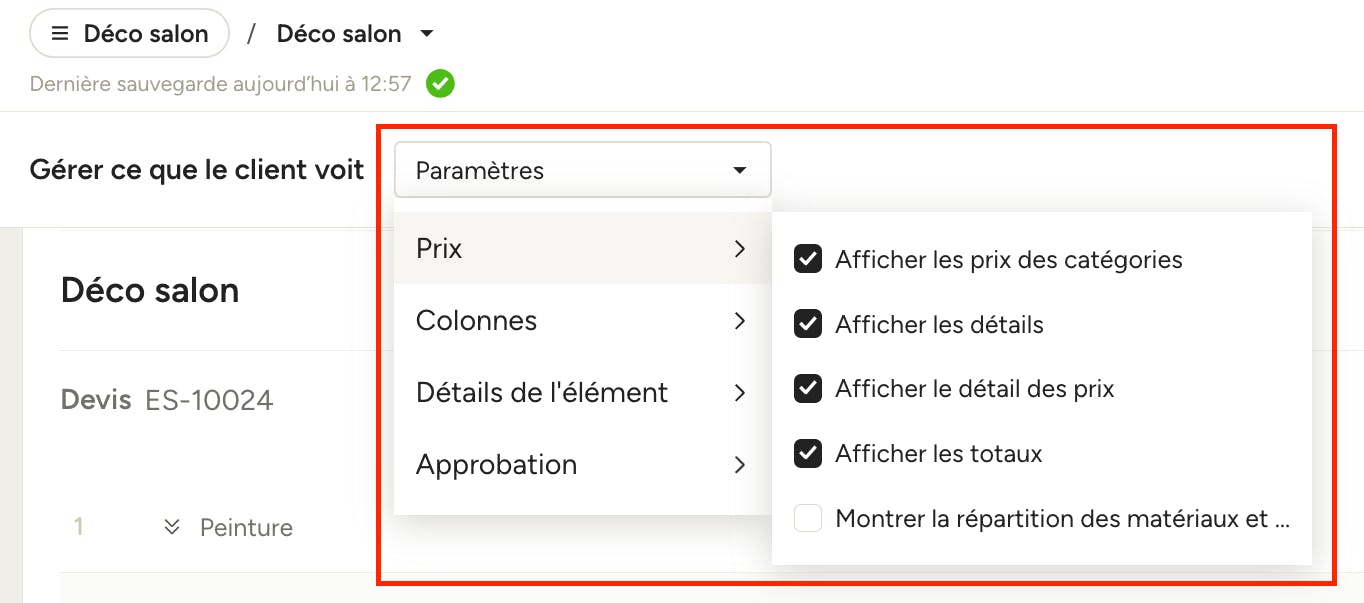1364x603 pixels.
Task: Open the hamburger menu icon beside Déco salon
Action: point(60,34)
